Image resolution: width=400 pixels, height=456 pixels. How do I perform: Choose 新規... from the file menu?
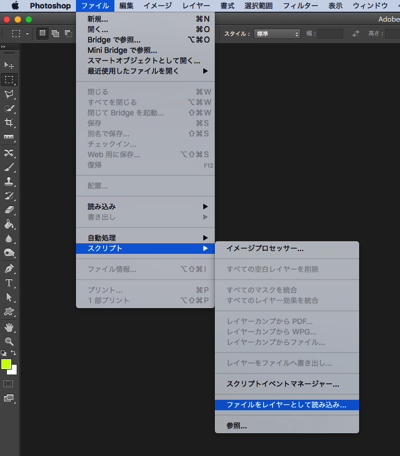pos(145,19)
